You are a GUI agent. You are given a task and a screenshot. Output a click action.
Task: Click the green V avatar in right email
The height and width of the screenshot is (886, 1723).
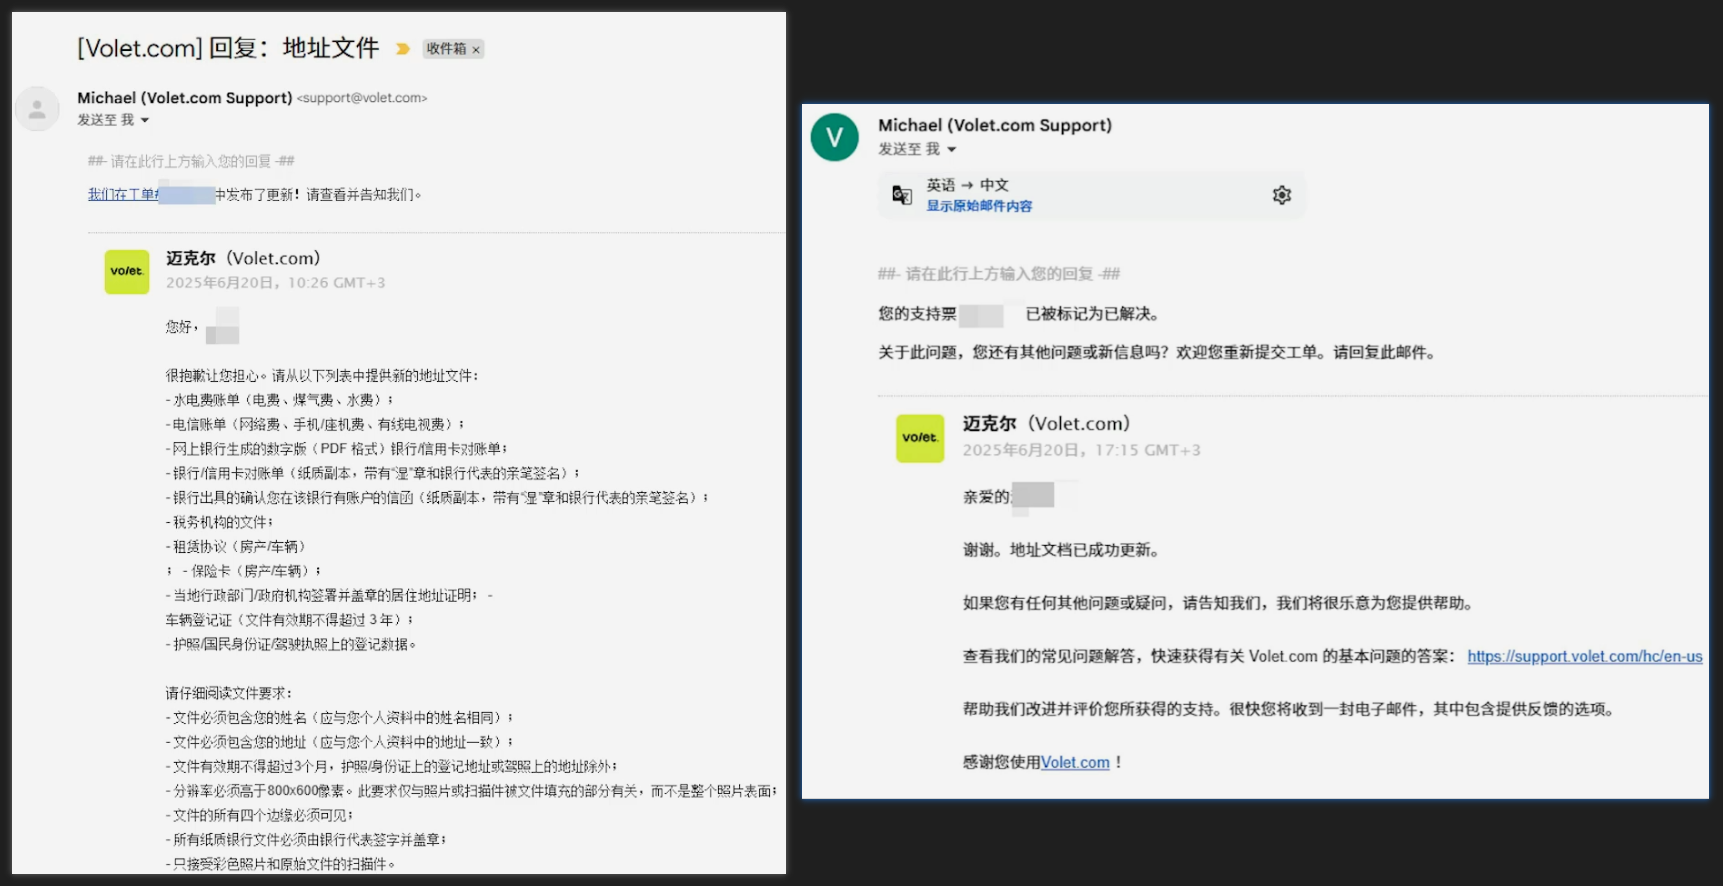tap(835, 137)
